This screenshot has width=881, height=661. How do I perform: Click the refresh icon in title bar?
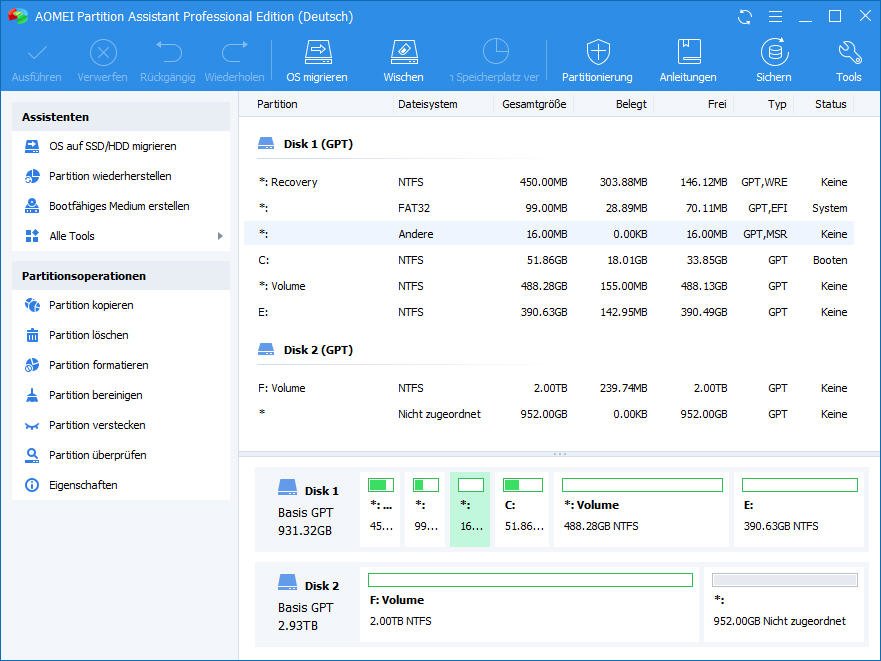click(x=744, y=17)
